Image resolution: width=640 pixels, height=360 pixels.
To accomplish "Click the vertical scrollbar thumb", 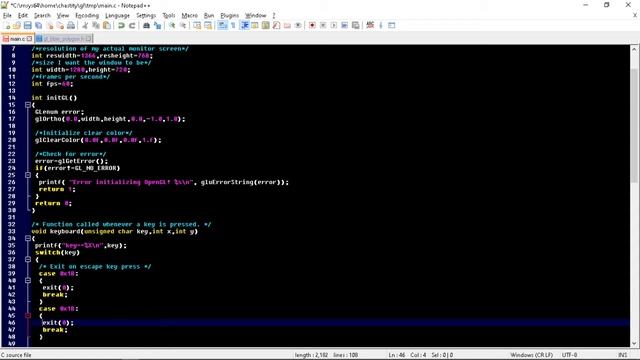I will [x=635, y=126].
